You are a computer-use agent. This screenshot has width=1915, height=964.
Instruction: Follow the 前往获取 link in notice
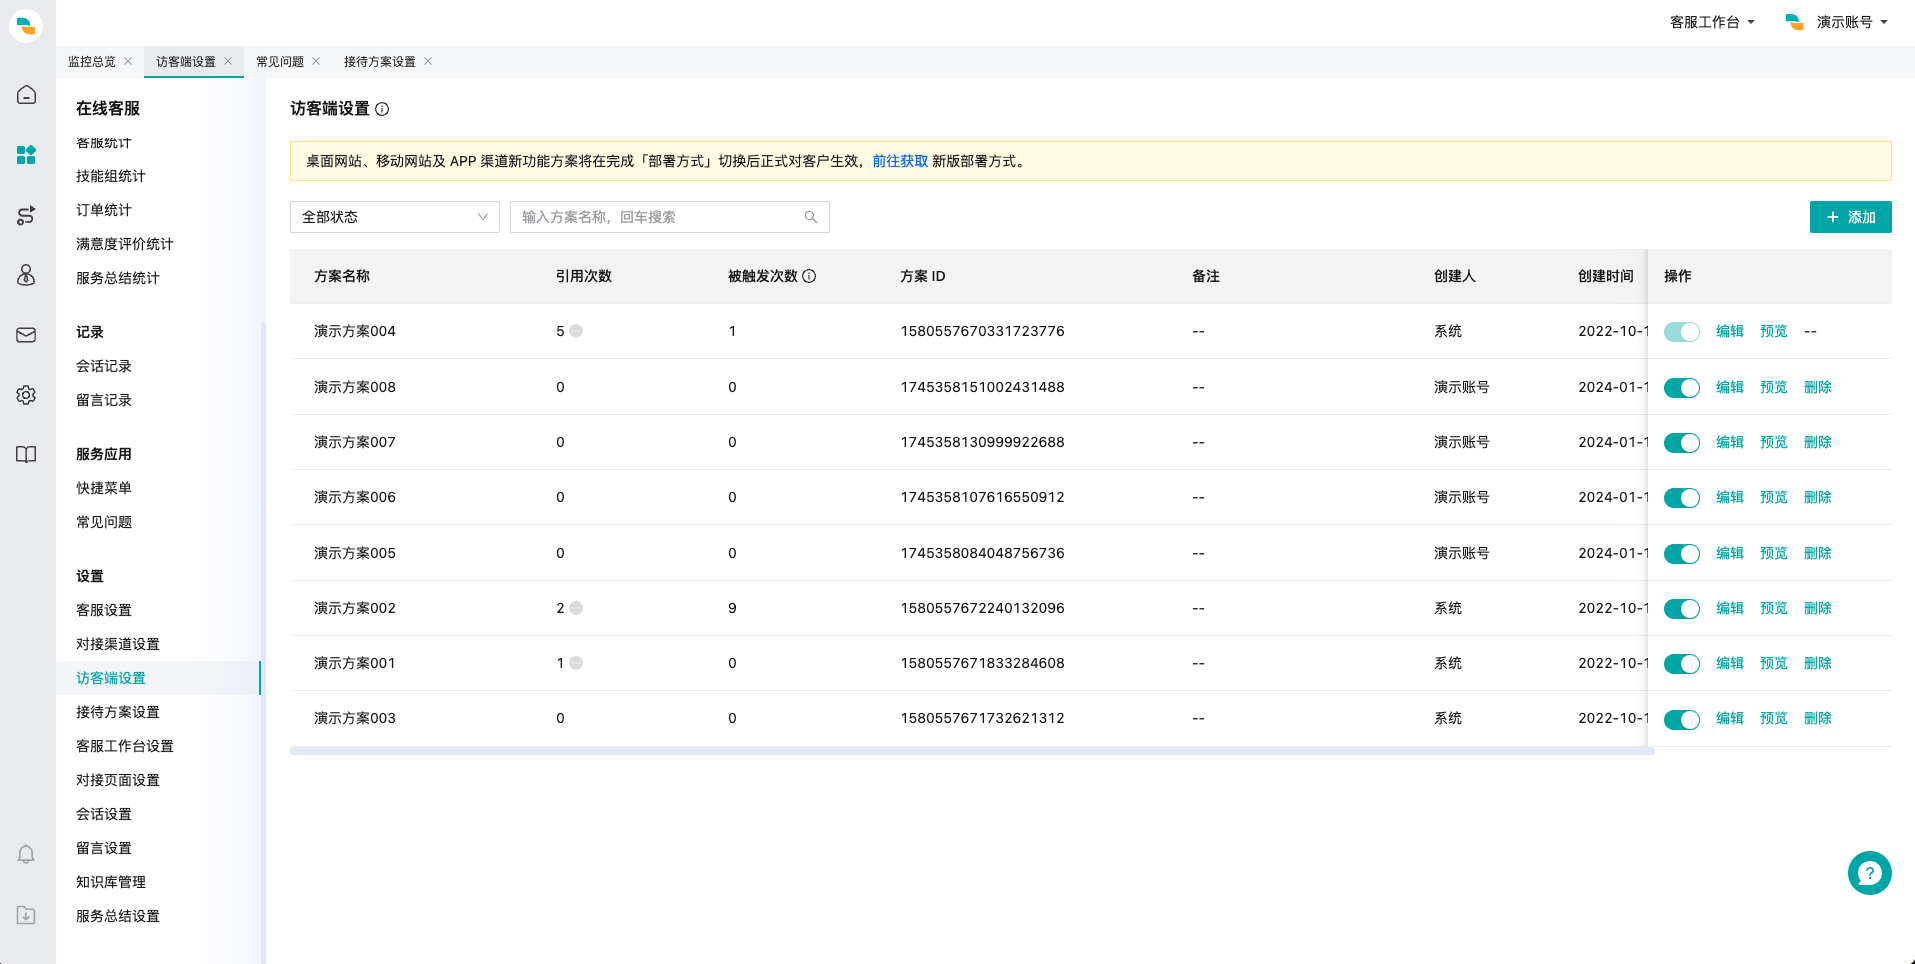[x=900, y=161]
